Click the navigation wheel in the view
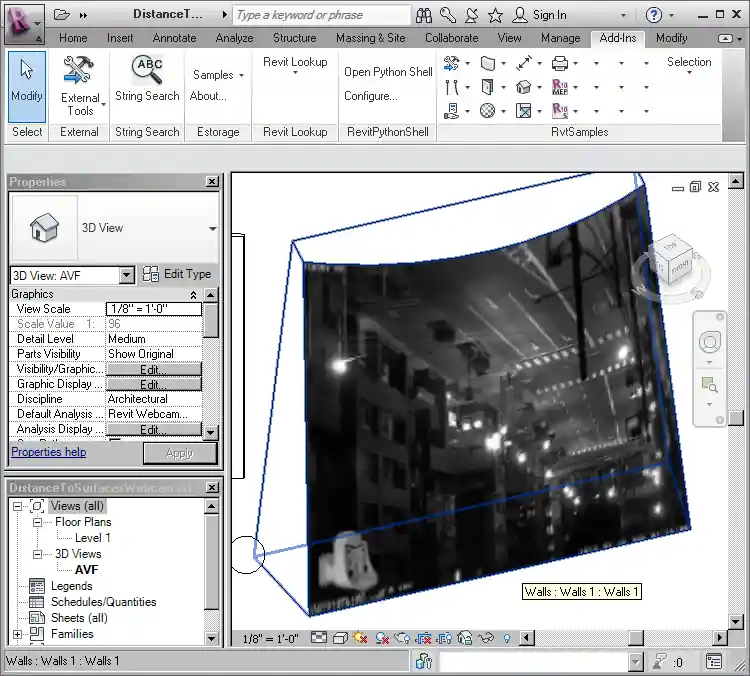750x676 pixels. (709, 342)
